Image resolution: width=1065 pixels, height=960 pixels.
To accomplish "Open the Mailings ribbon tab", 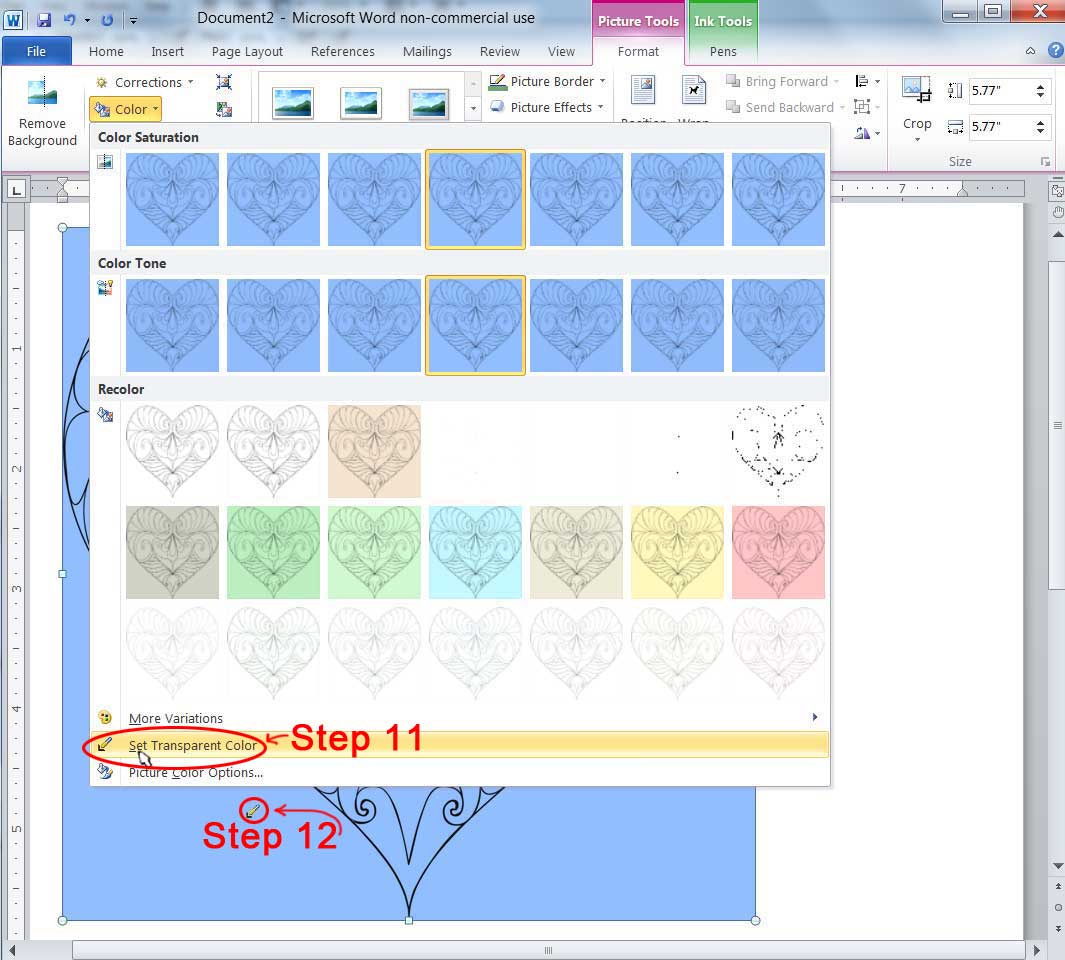I will 427,51.
